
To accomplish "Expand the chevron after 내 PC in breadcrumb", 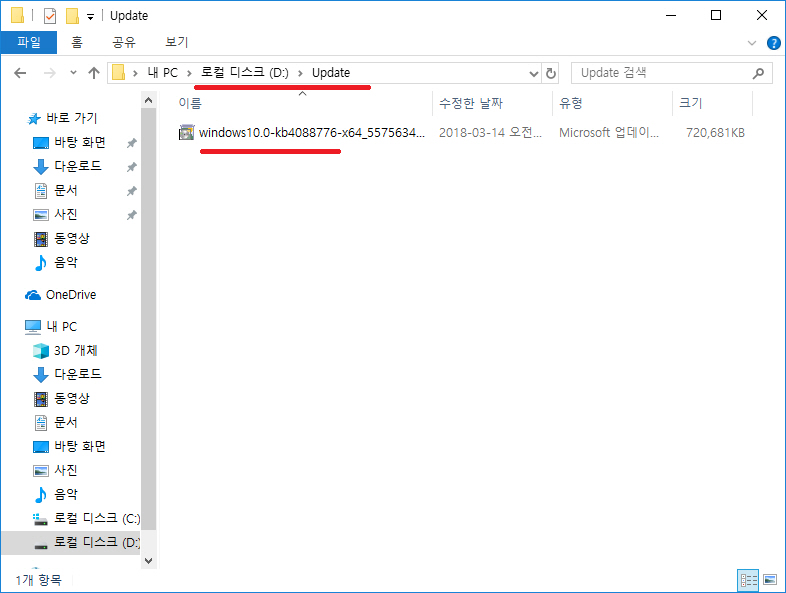I will click(189, 73).
